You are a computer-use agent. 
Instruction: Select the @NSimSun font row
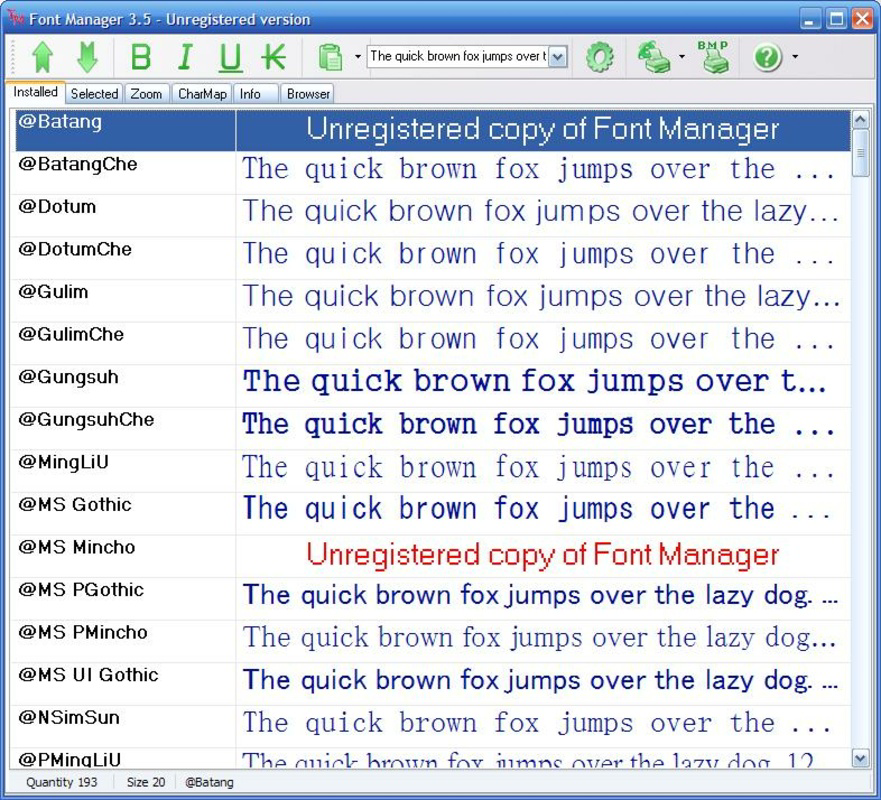(433, 727)
